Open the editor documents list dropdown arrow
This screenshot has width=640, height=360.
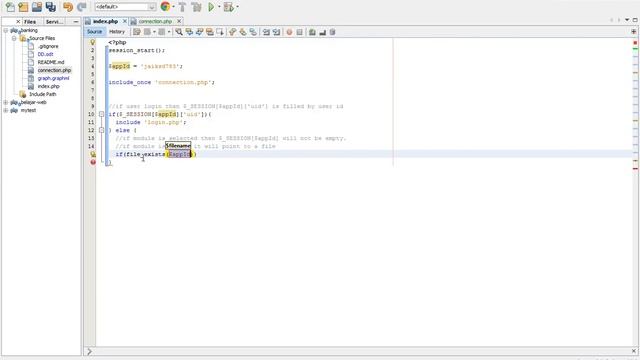627,20
